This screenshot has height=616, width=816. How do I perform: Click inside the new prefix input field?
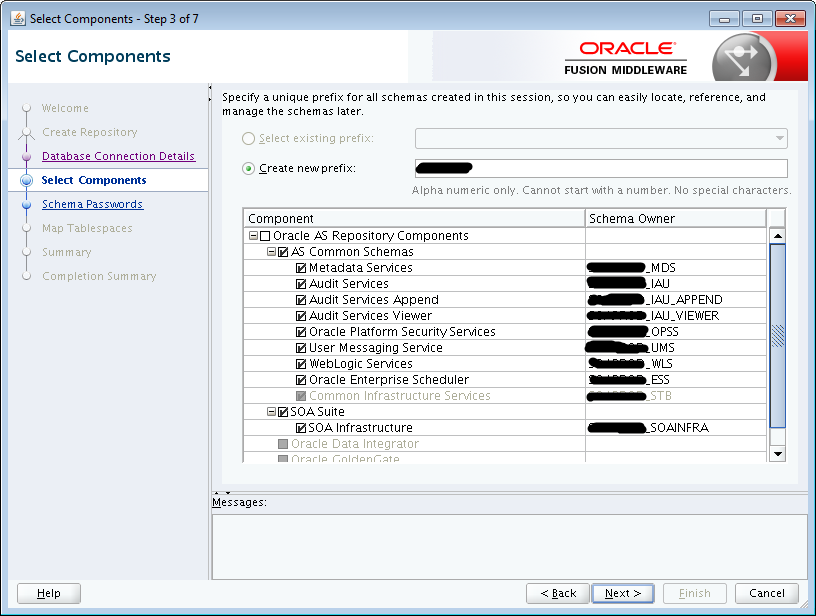point(595,167)
